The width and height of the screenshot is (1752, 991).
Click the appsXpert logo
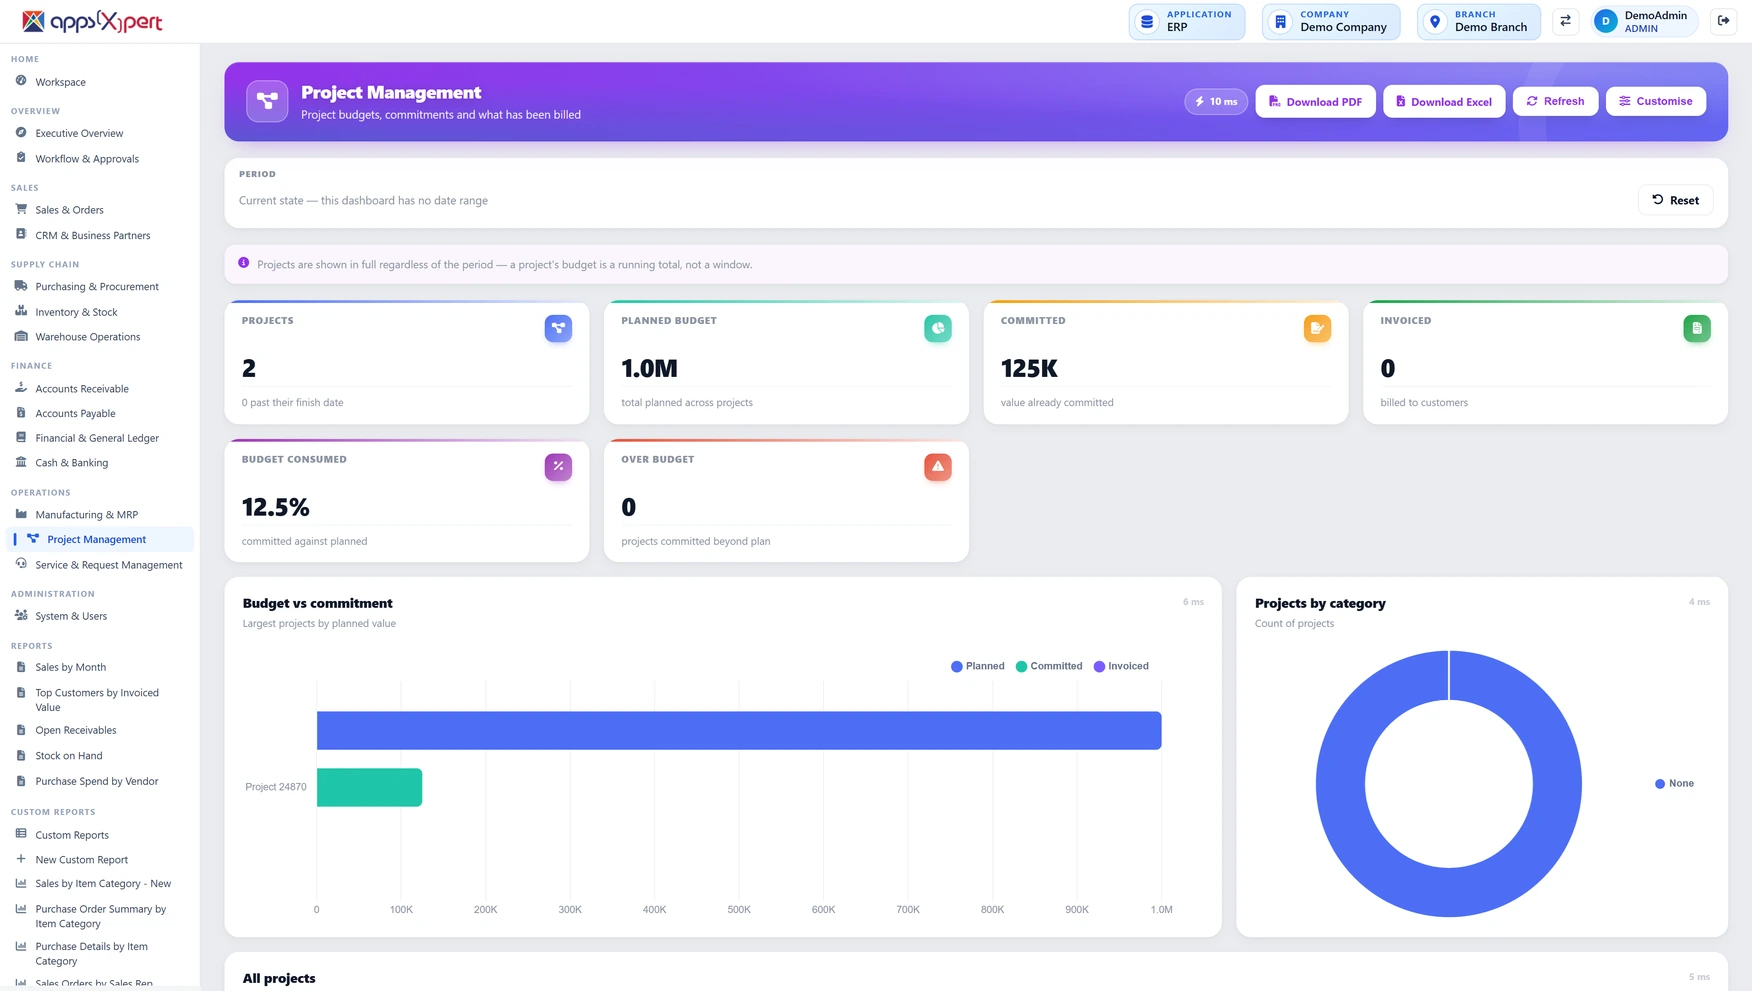point(92,21)
